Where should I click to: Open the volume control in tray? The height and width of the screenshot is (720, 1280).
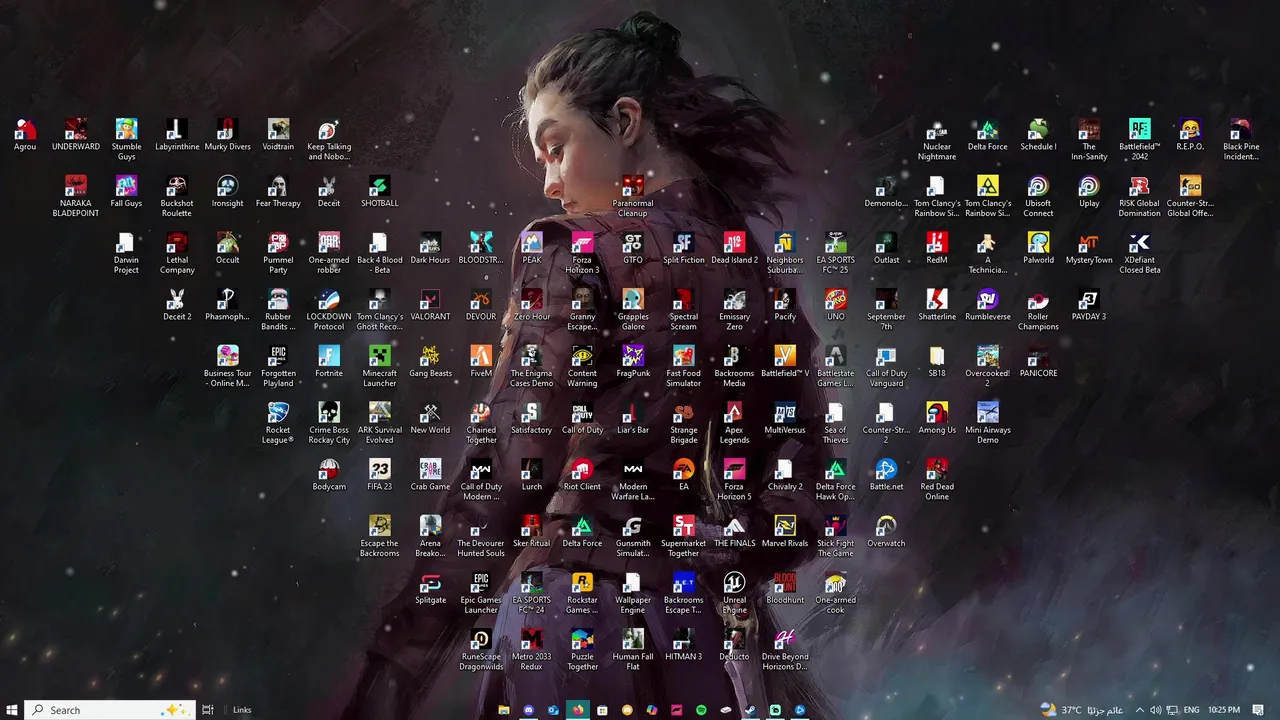pos(1156,710)
